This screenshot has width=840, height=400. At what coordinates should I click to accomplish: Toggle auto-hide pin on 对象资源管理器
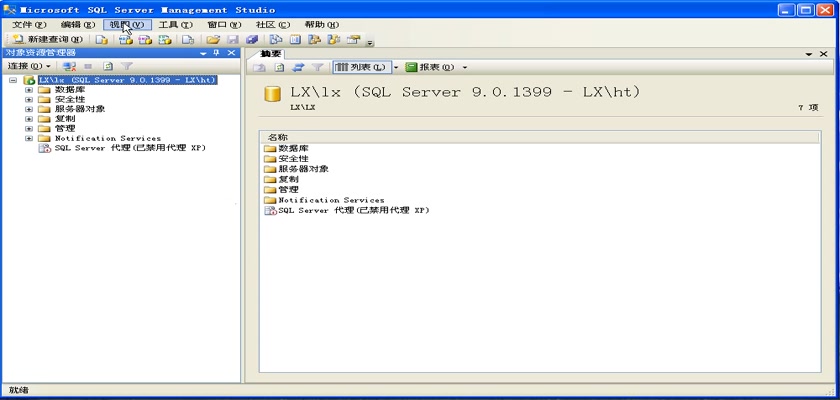[x=216, y=52]
